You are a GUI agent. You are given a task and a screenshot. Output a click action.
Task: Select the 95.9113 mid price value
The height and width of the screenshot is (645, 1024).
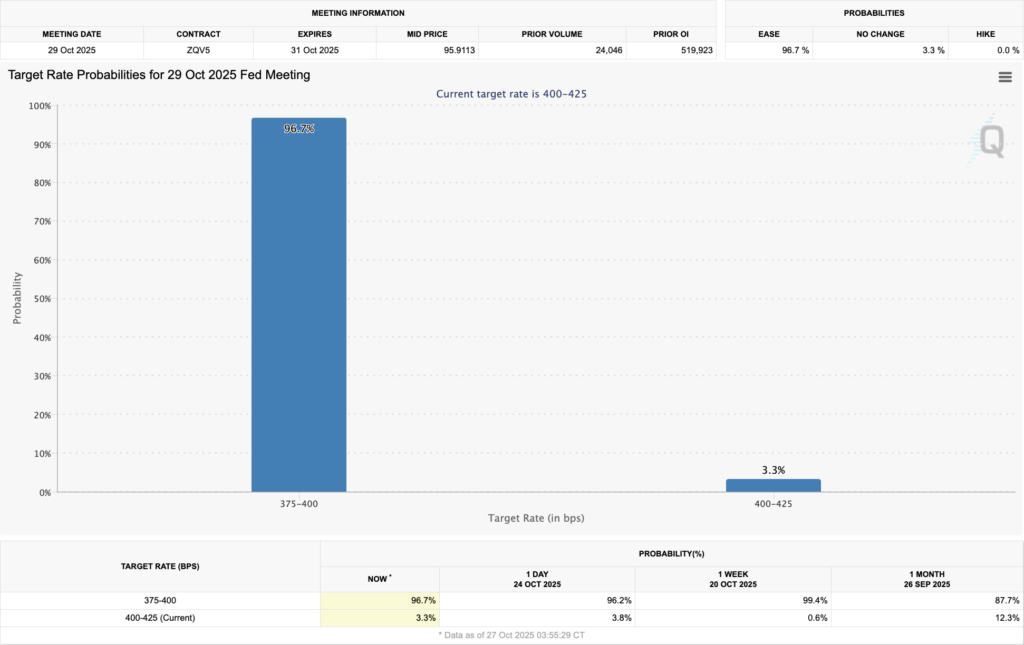pyautogui.click(x=426, y=49)
